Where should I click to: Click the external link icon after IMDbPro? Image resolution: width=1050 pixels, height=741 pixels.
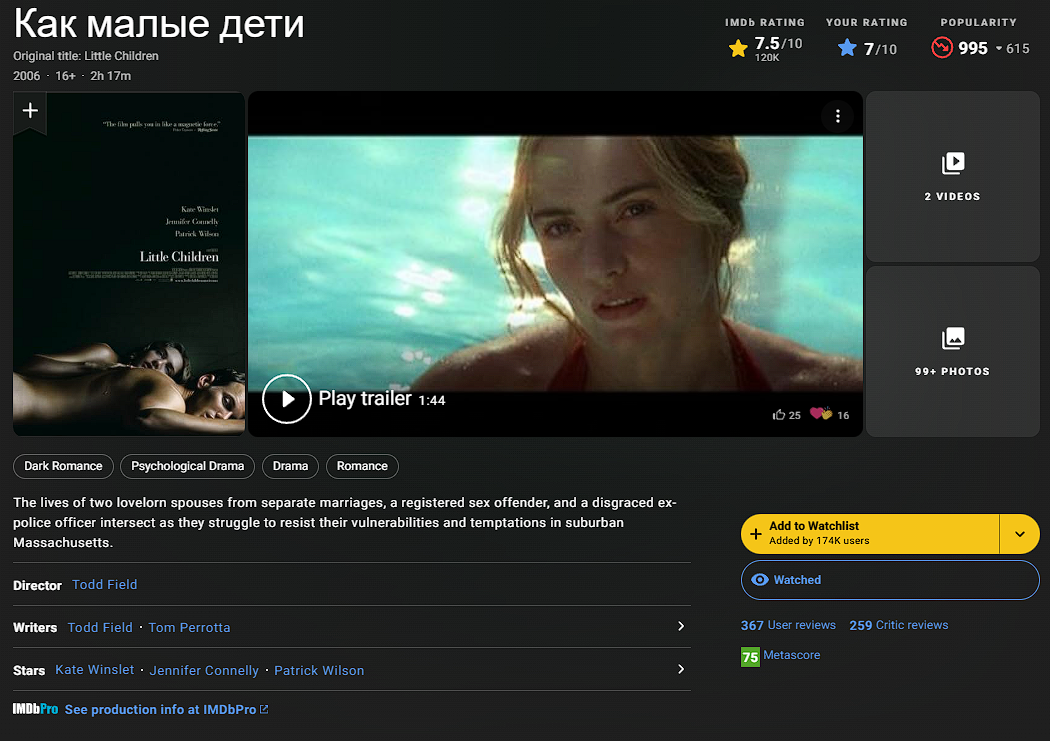click(x=264, y=710)
